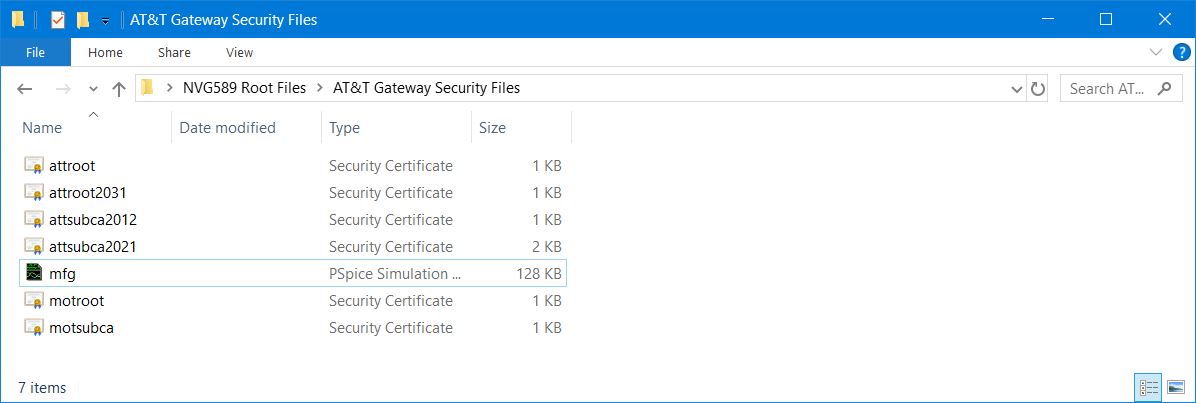1196x403 pixels.
Task: Open the recent locations dropdown
Action: (93, 89)
